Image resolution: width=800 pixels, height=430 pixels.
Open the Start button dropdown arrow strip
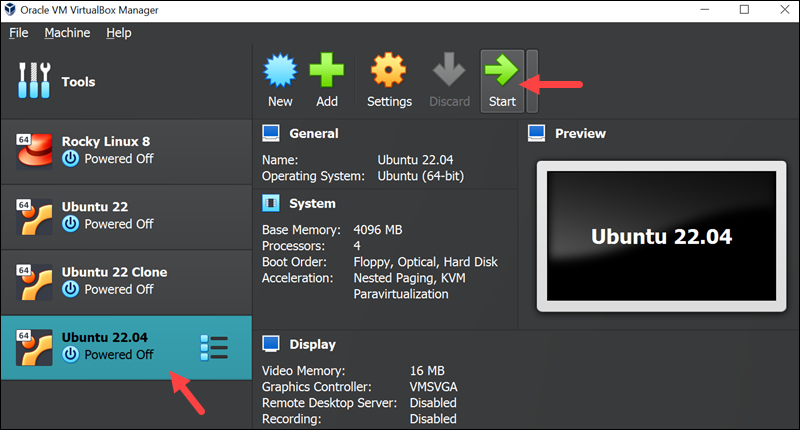click(532, 81)
